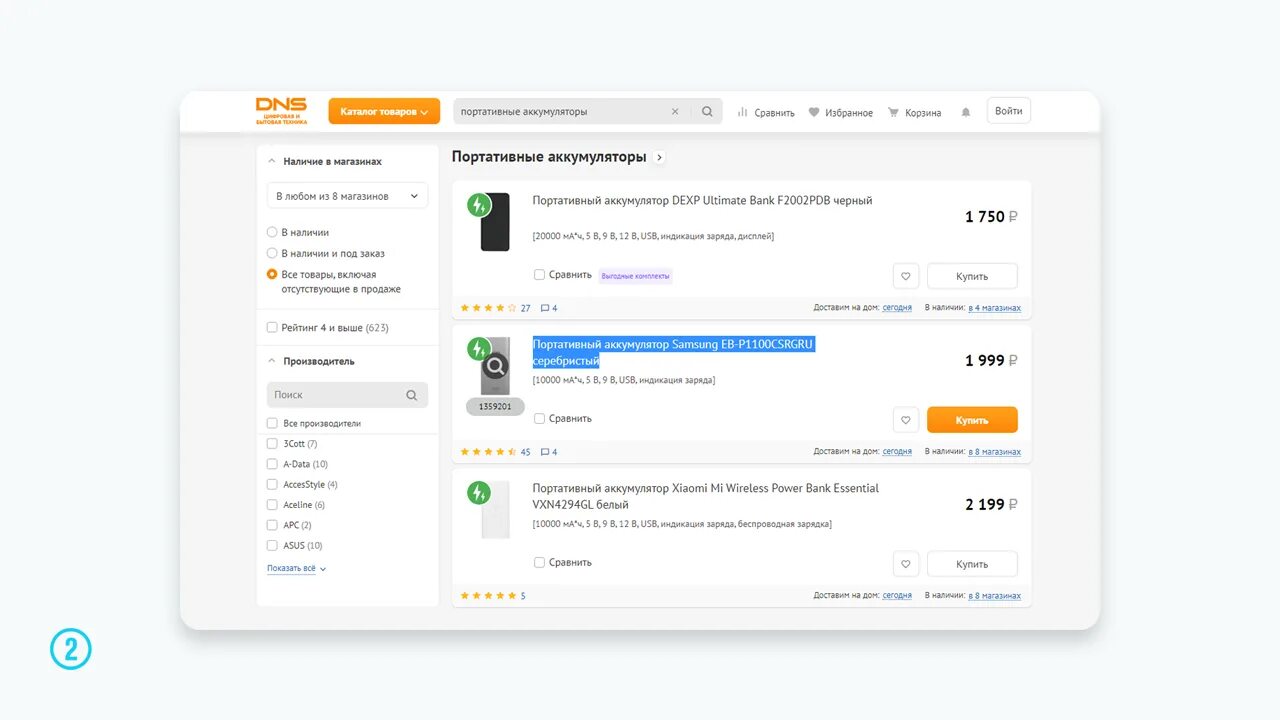Open Samsung product comments icon
The width and height of the screenshot is (1280, 720).
click(549, 452)
